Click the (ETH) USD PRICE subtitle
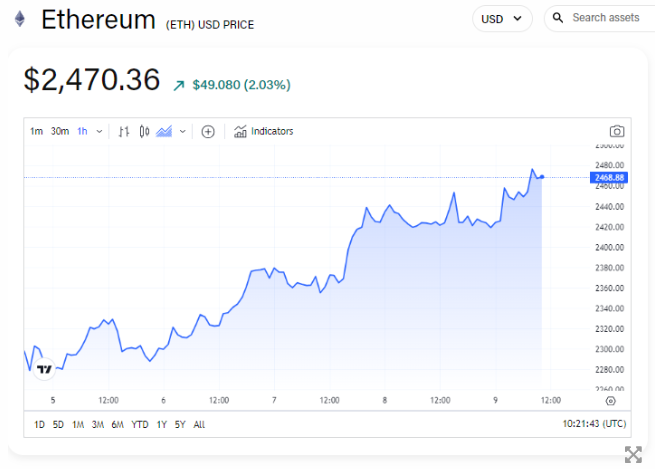Screen dimensions: 655x469 (x=210, y=25)
